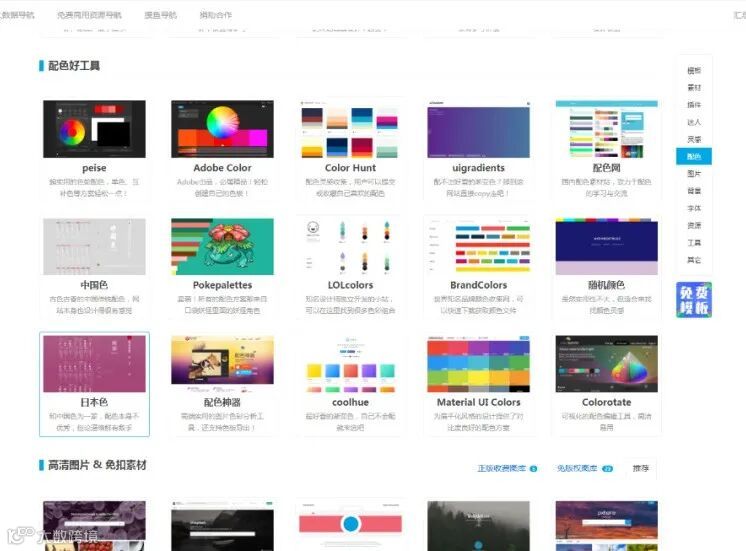Screen dimensions: 746x551
Task: Open the coolhue gradient thumbnail
Action: (350, 364)
